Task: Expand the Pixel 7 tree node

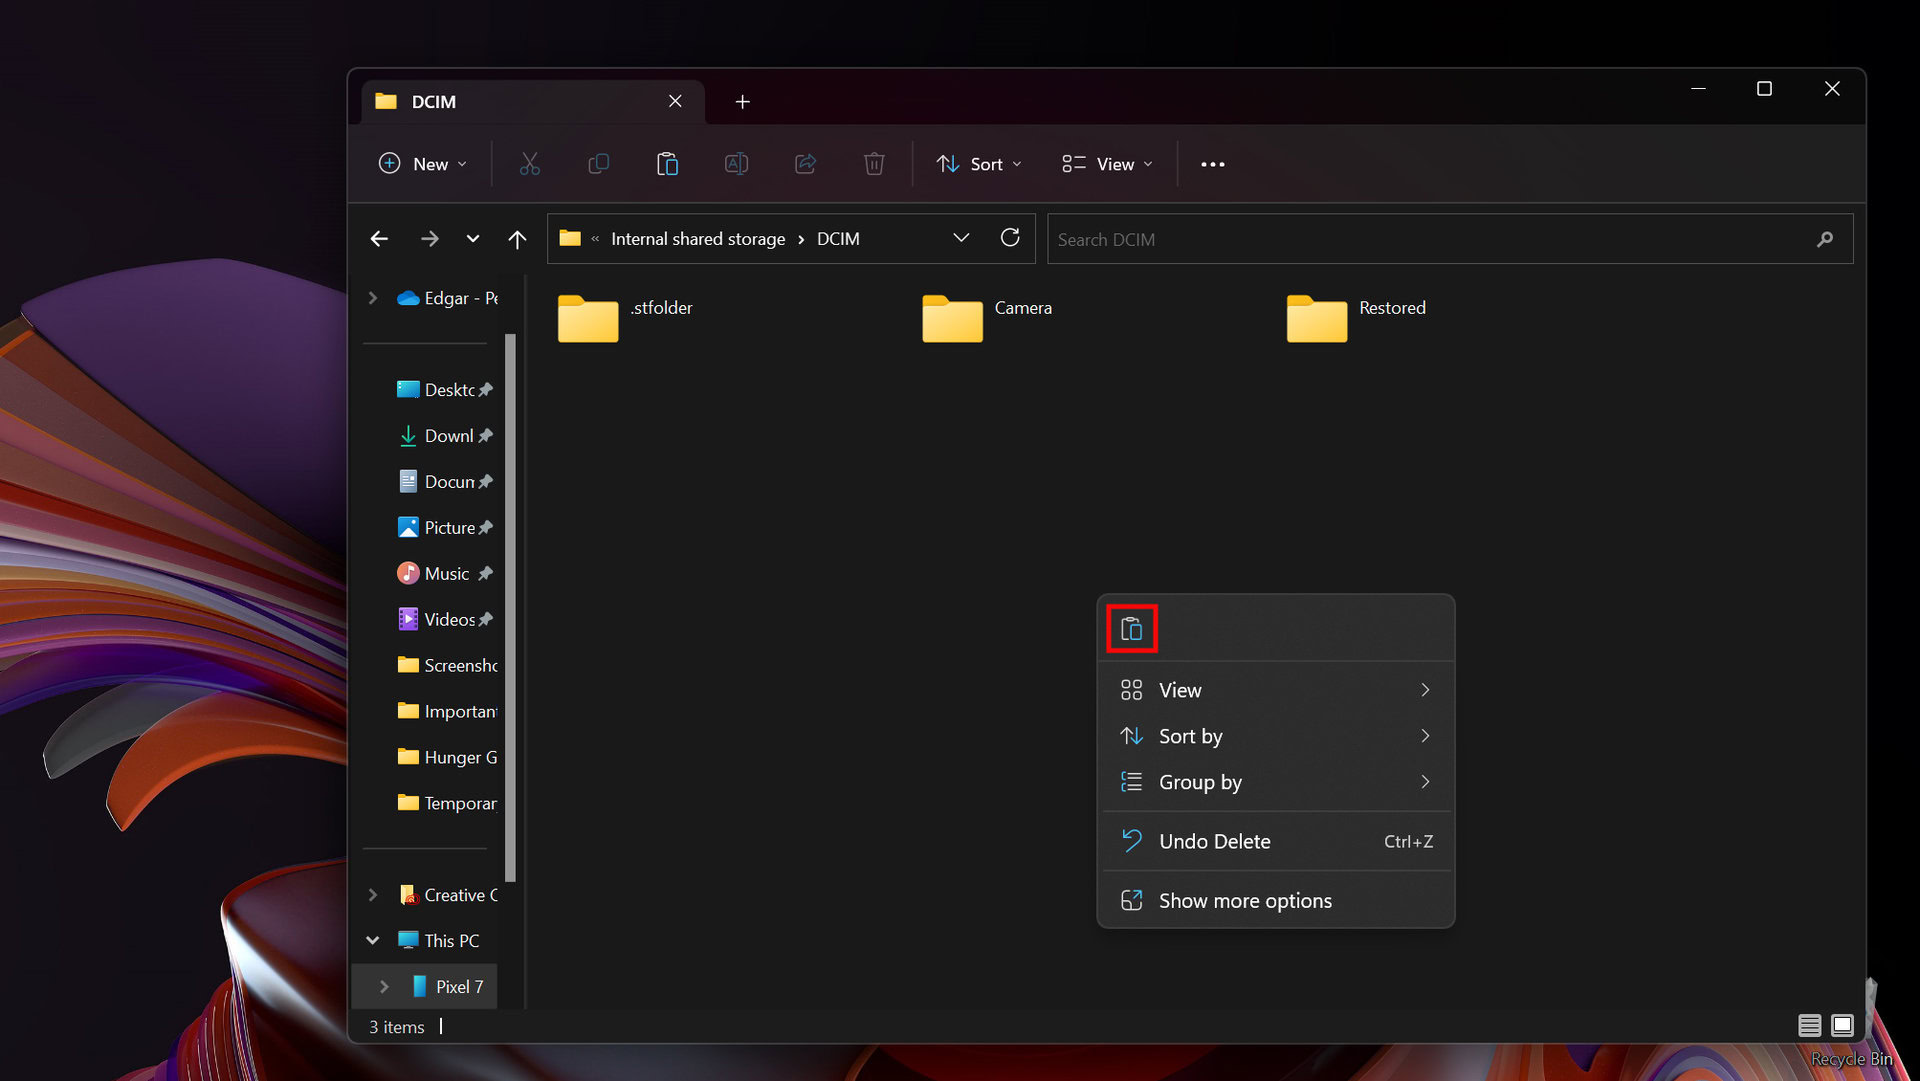Action: (x=384, y=986)
